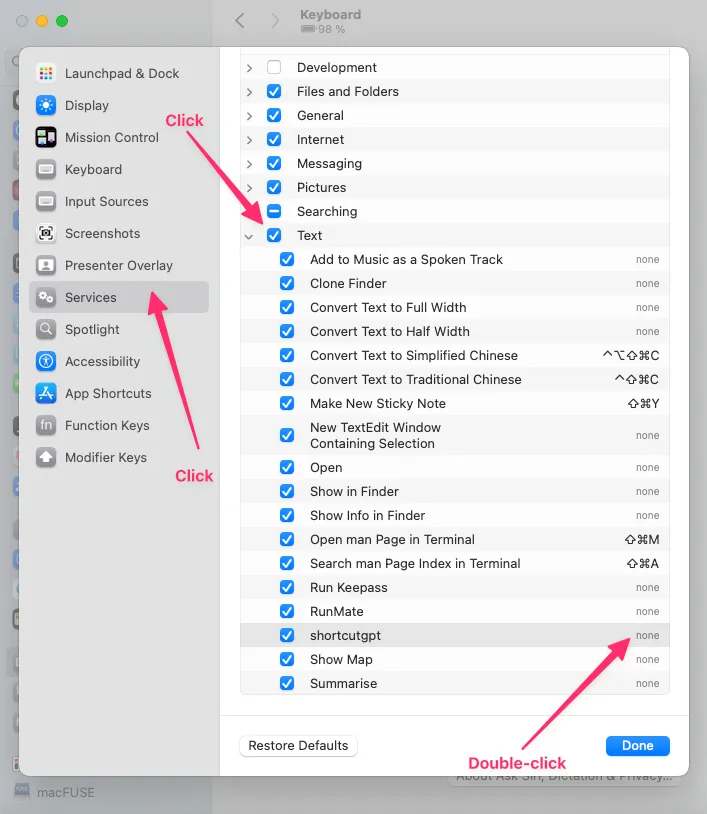Select the 'Add to Music as a Spoken Track' row

coord(455,260)
